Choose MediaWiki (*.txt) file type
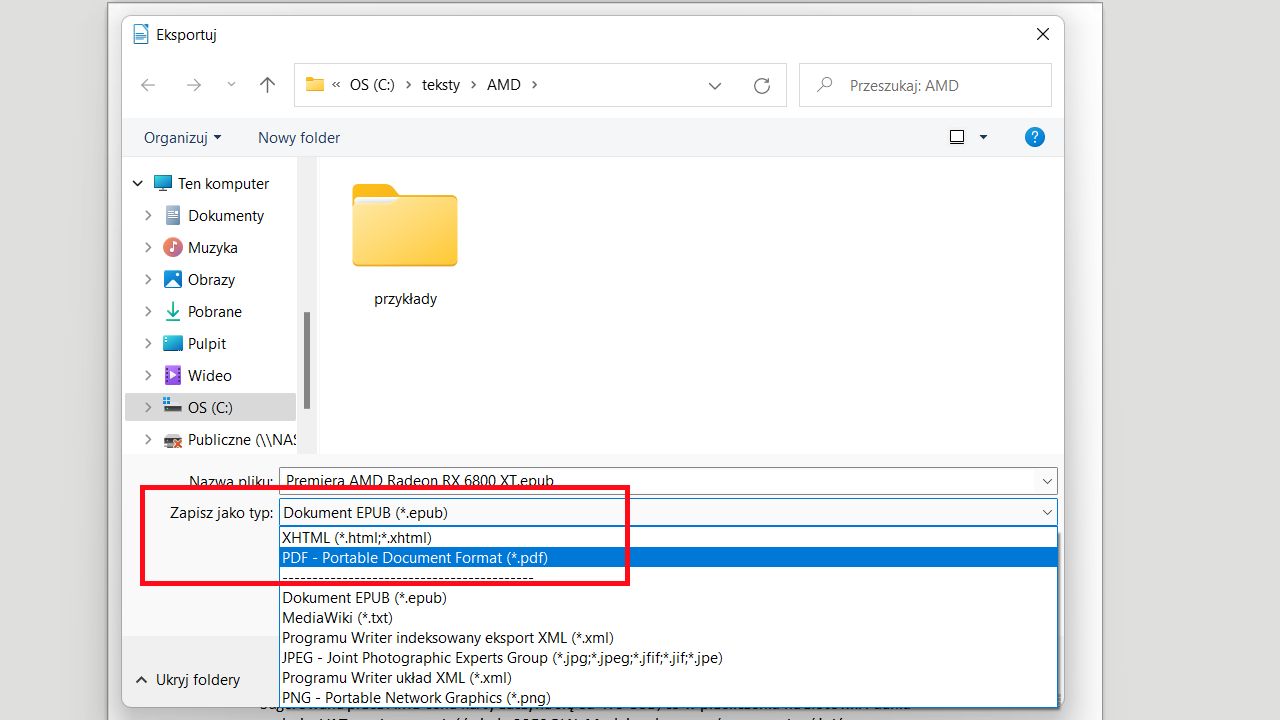Viewport: 1280px width, 720px height. pos(668,618)
